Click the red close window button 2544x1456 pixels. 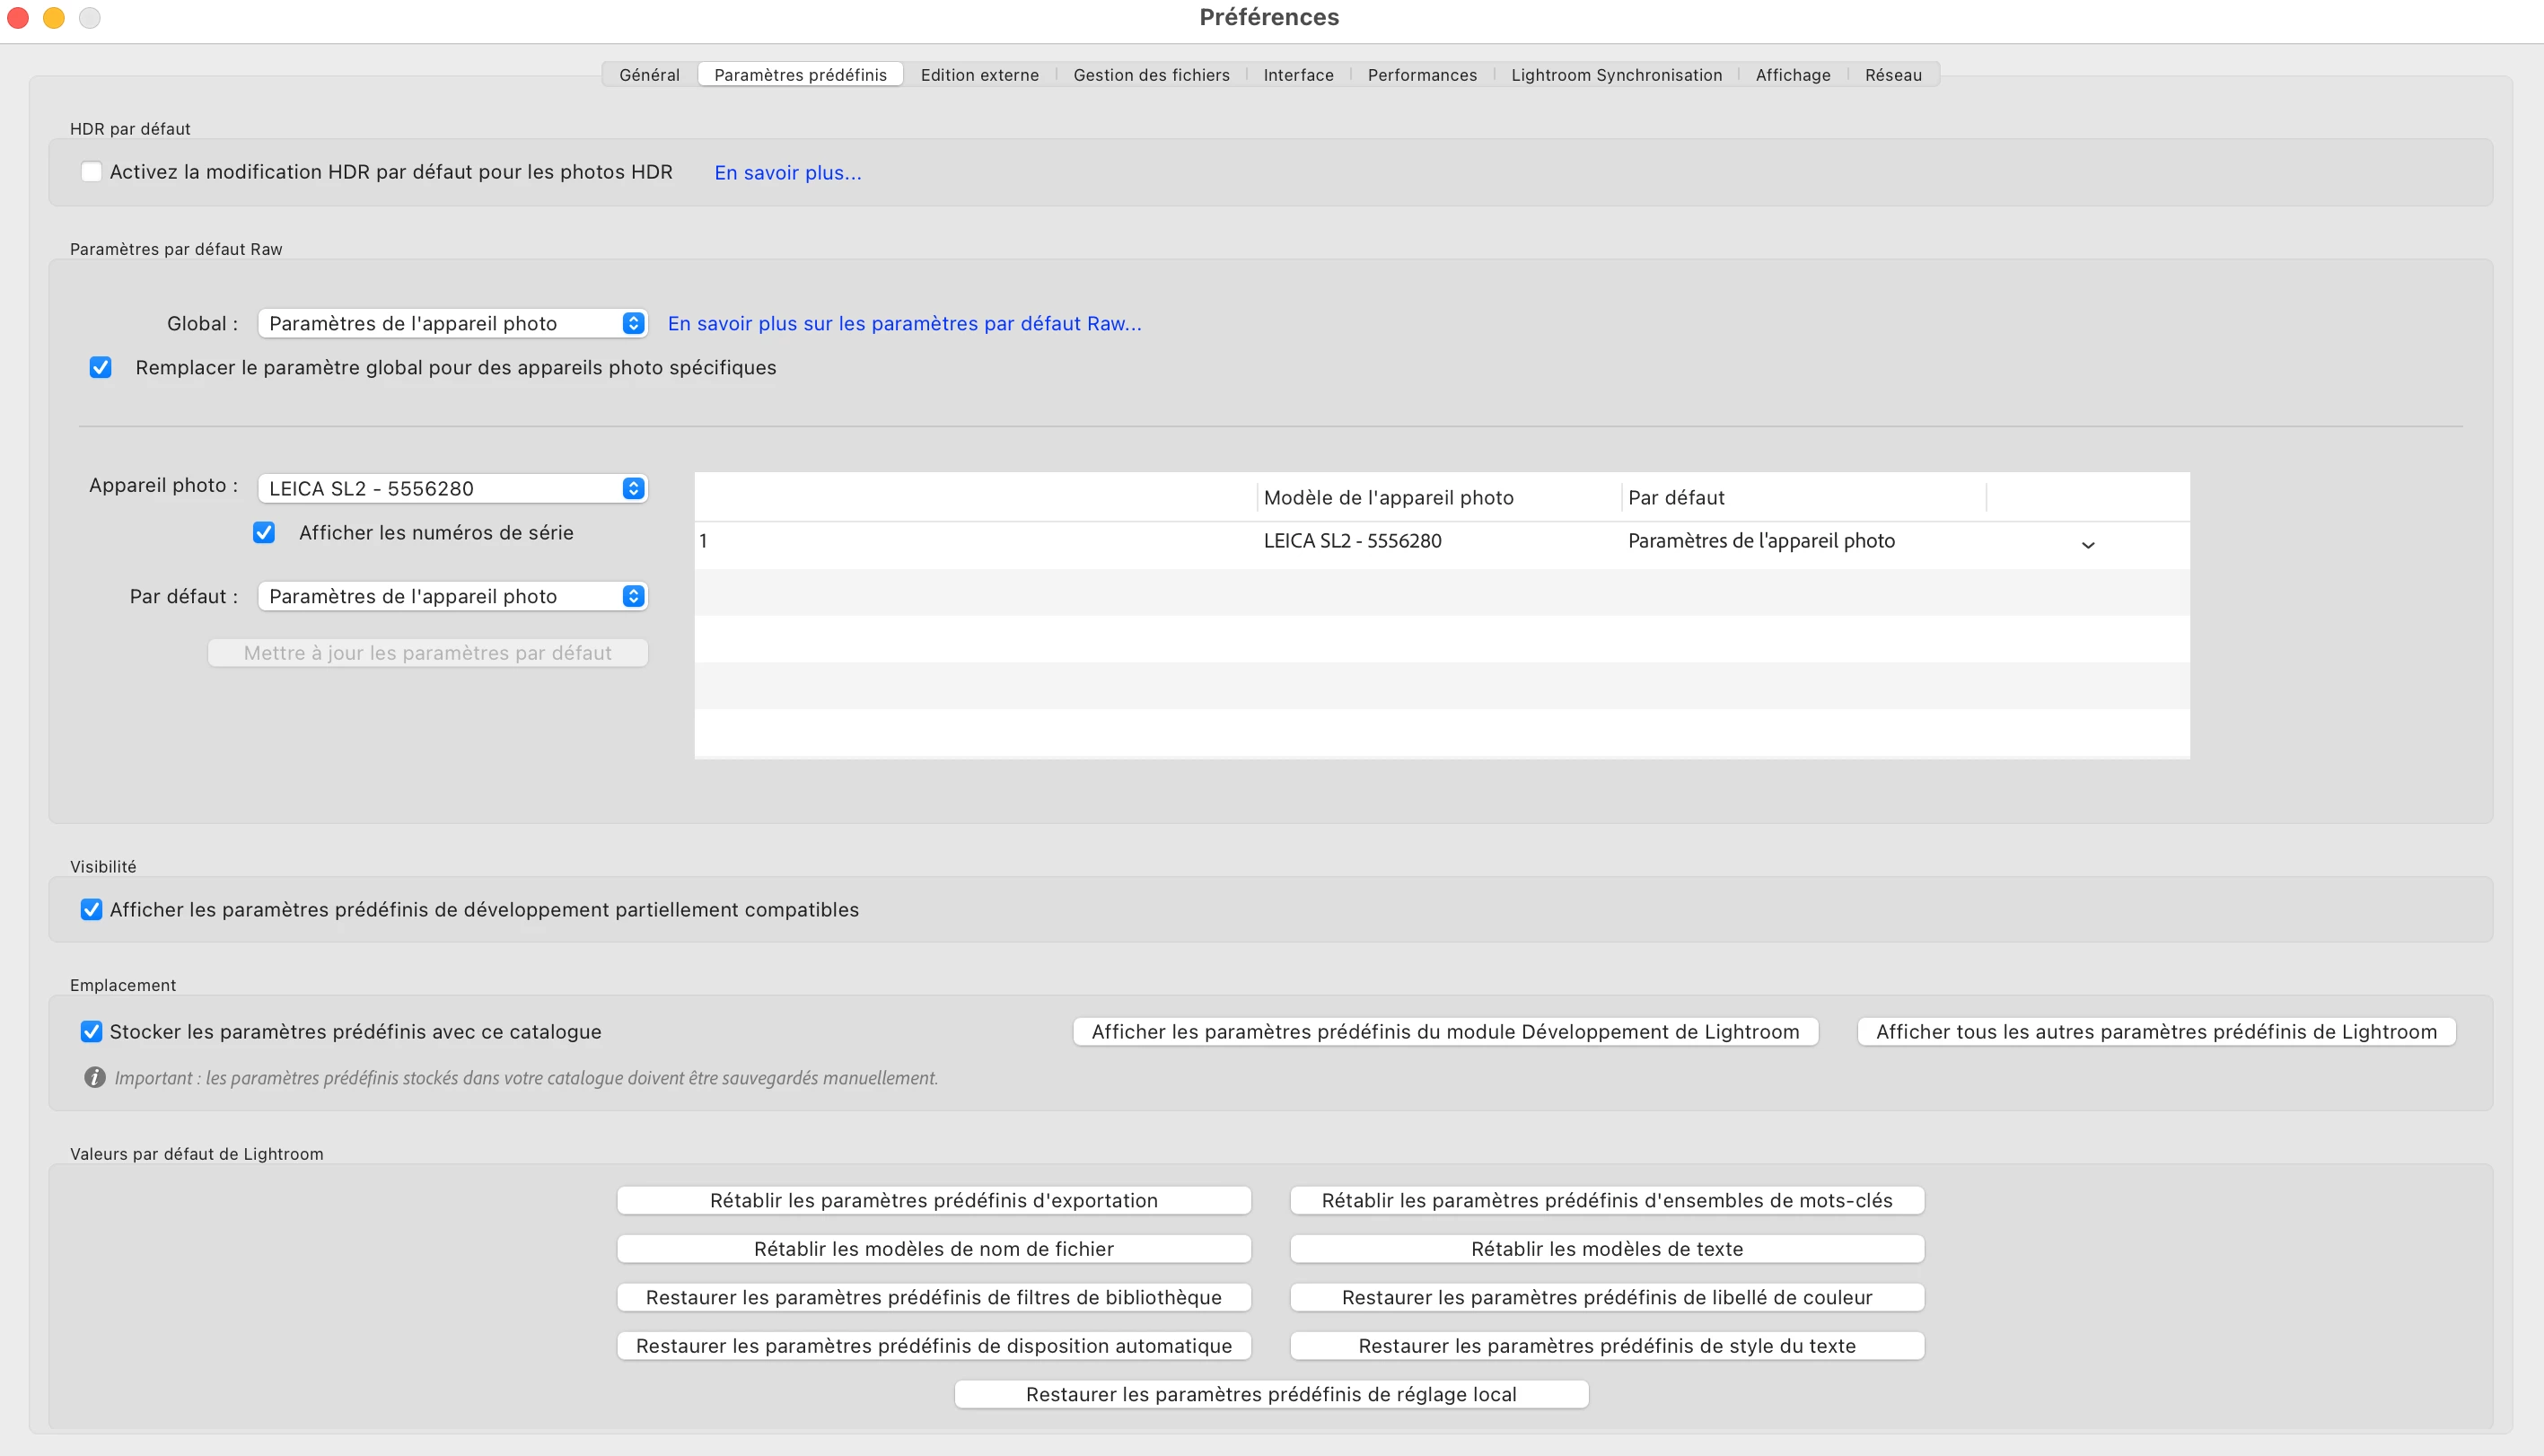click(x=18, y=17)
